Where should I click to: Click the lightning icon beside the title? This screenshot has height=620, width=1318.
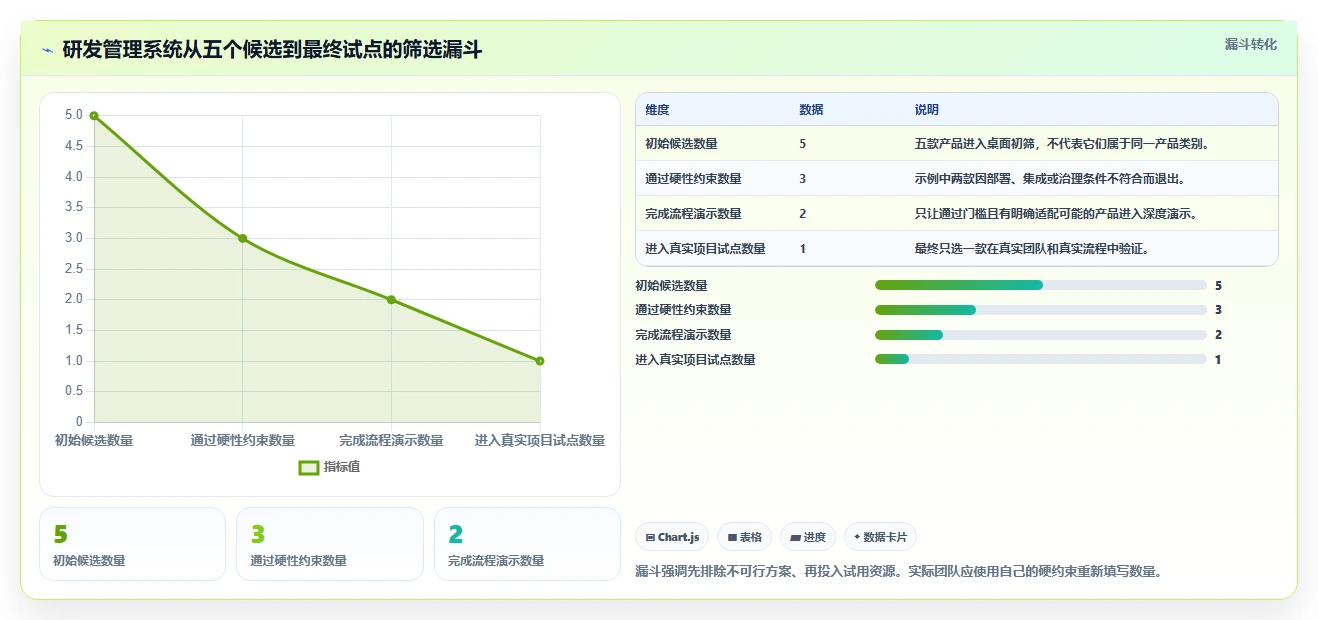(47, 50)
